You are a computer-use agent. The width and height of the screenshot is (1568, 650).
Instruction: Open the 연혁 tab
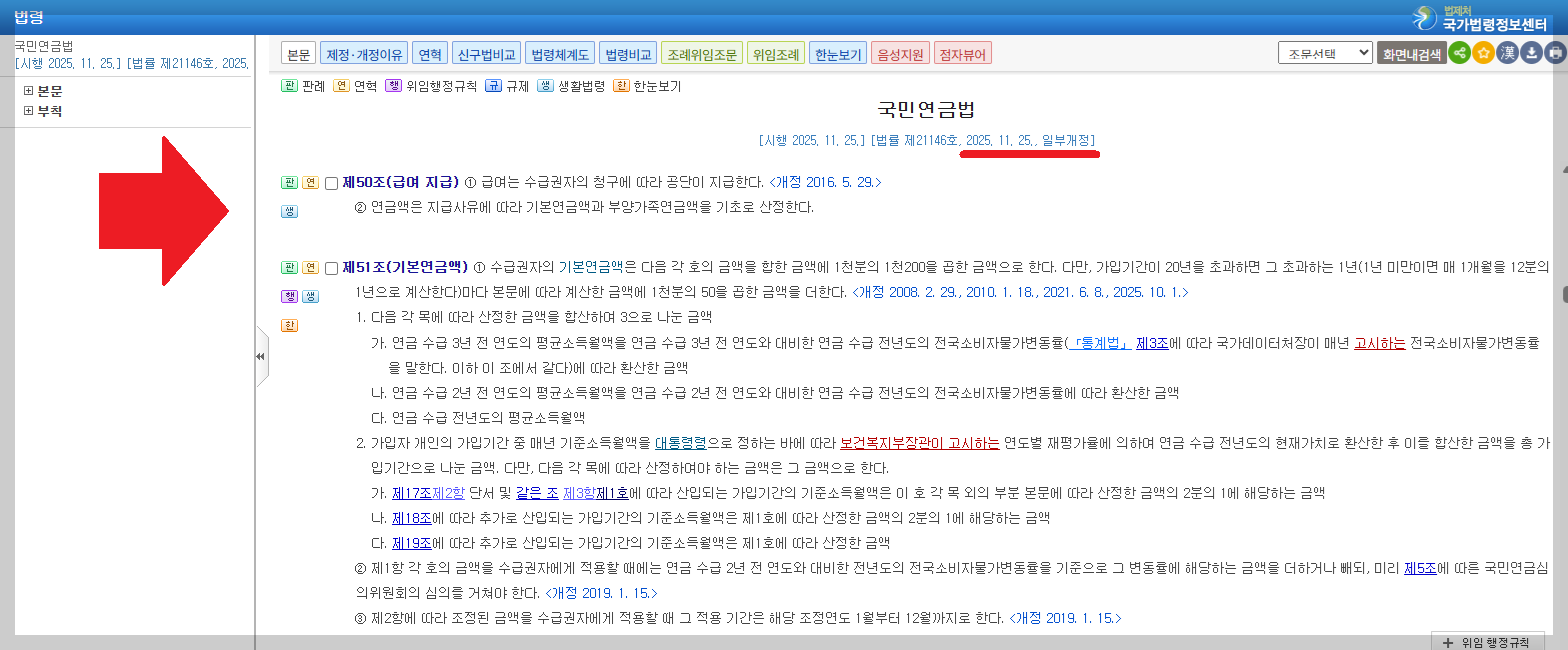(430, 54)
